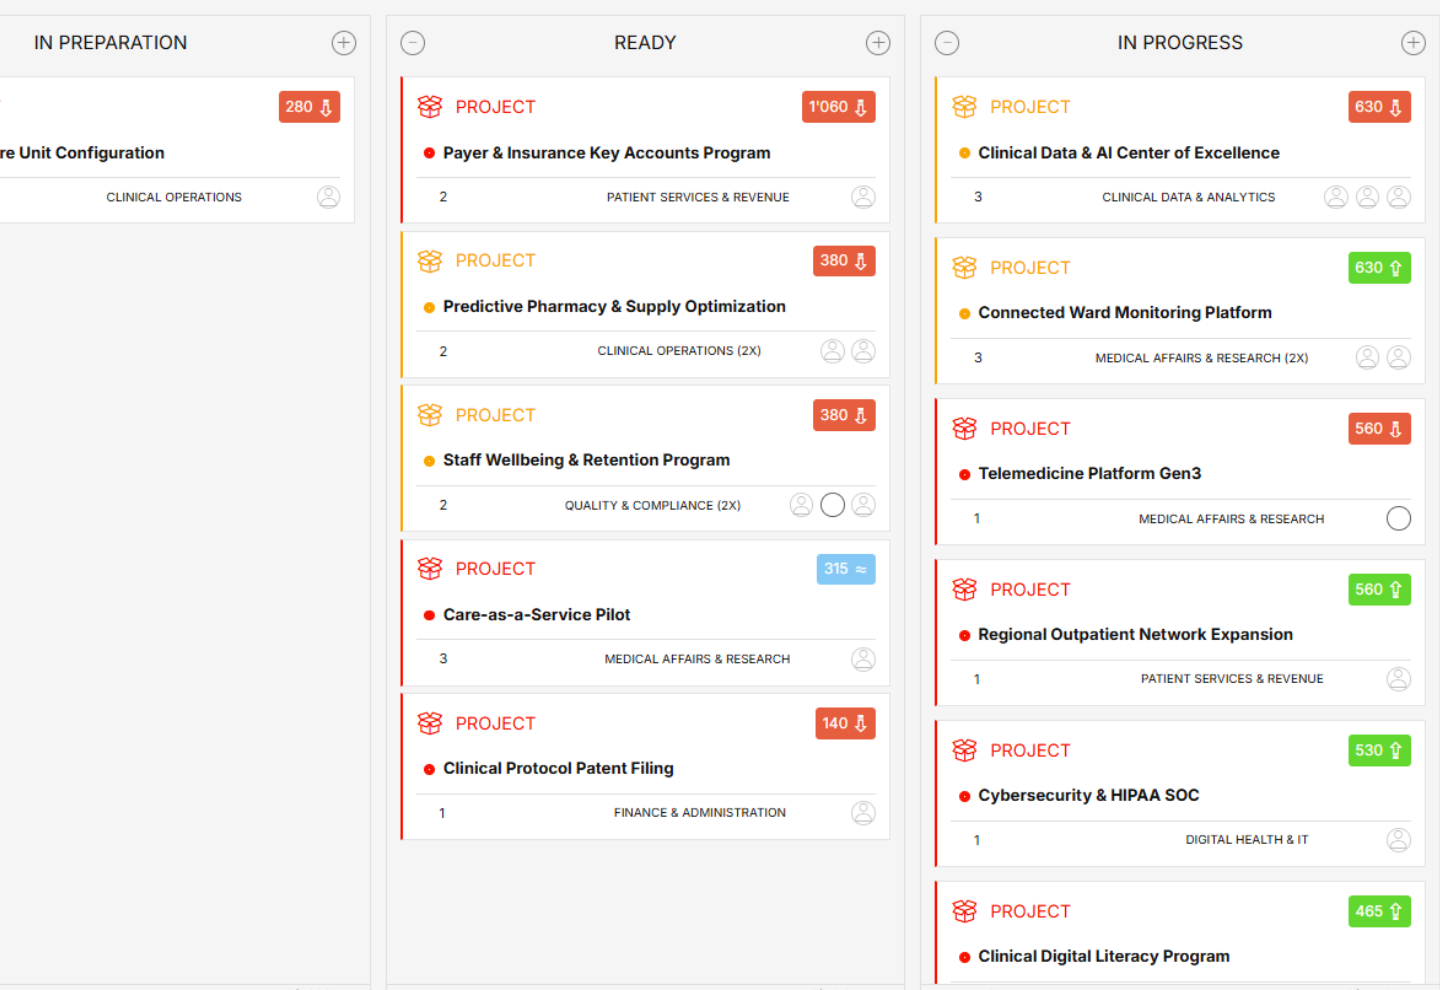Click the empty circle assignee slot on the Telemedicine Platform card
The image size is (1440, 990).
[x=1399, y=518]
